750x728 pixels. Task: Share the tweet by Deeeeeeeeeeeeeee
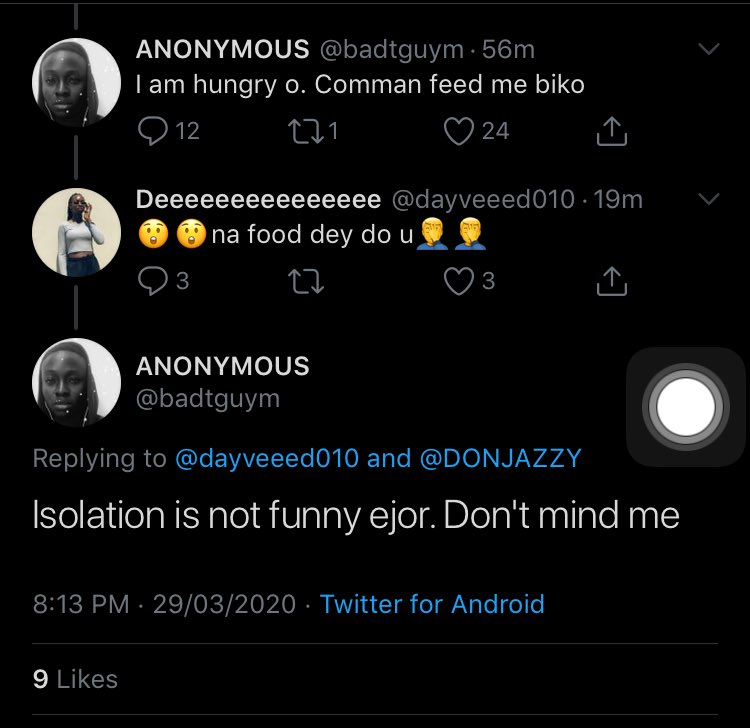[x=611, y=282]
